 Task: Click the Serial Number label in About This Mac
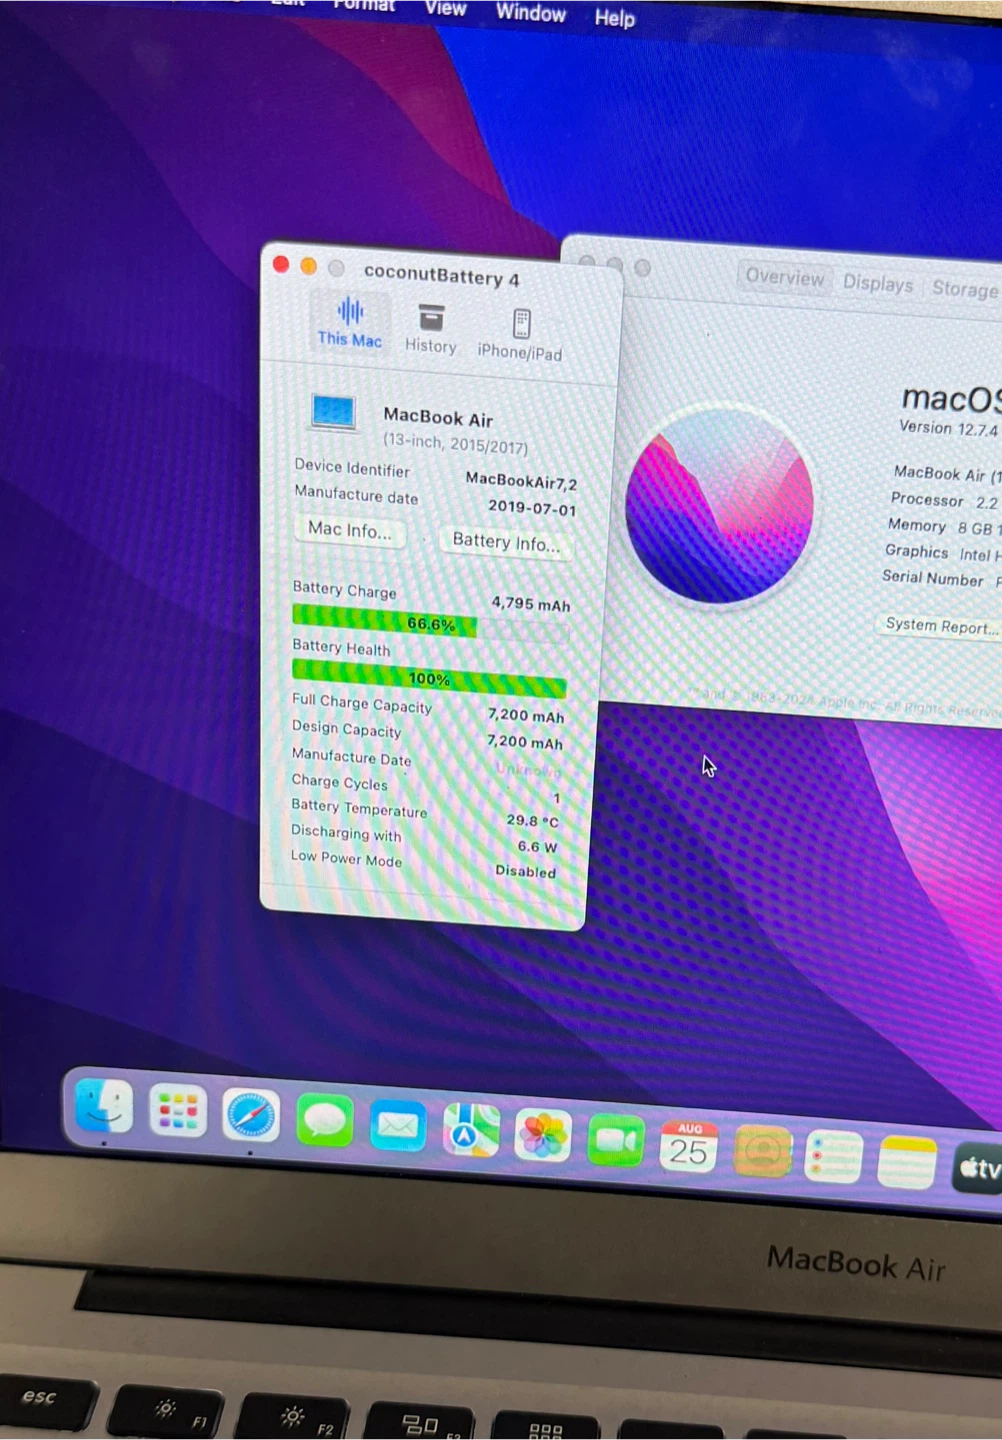coord(932,578)
